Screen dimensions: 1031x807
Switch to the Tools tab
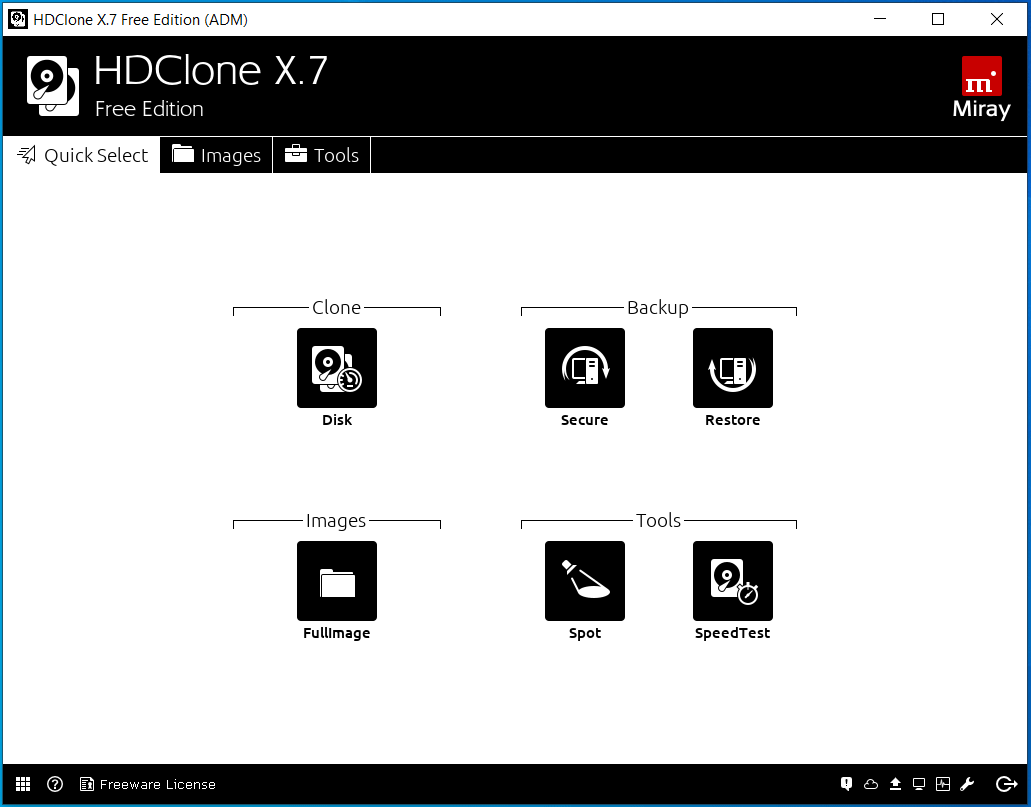tap(321, 155)
